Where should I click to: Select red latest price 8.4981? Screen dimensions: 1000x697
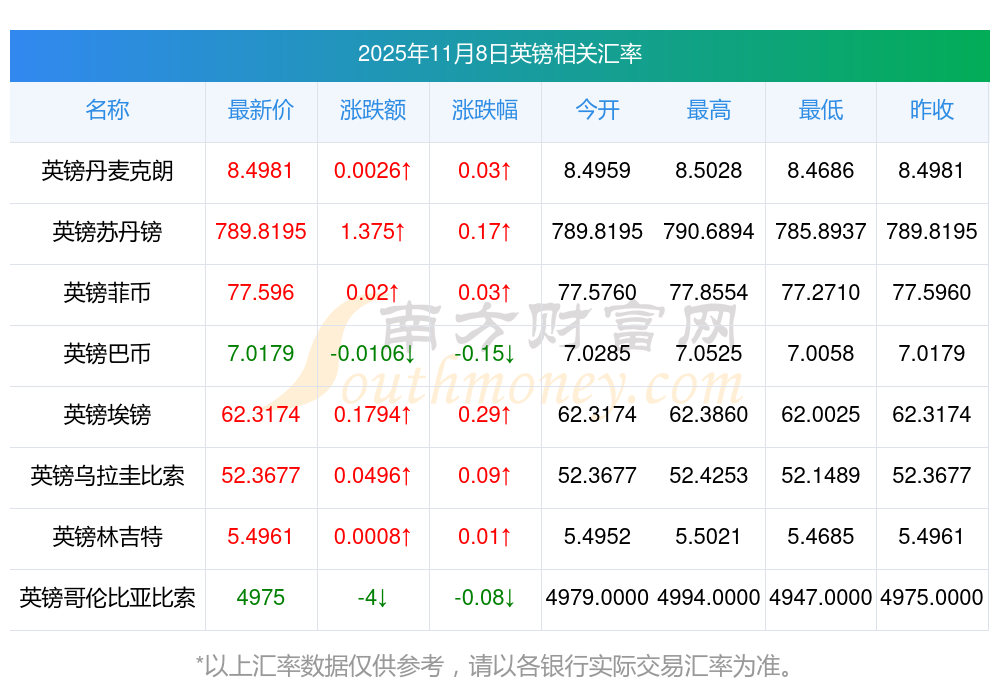[260, 170]
